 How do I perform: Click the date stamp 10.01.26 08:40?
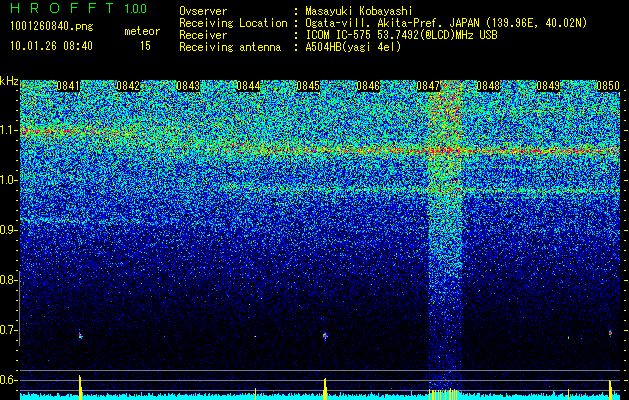pyautogui.click(x=51, y=46)
